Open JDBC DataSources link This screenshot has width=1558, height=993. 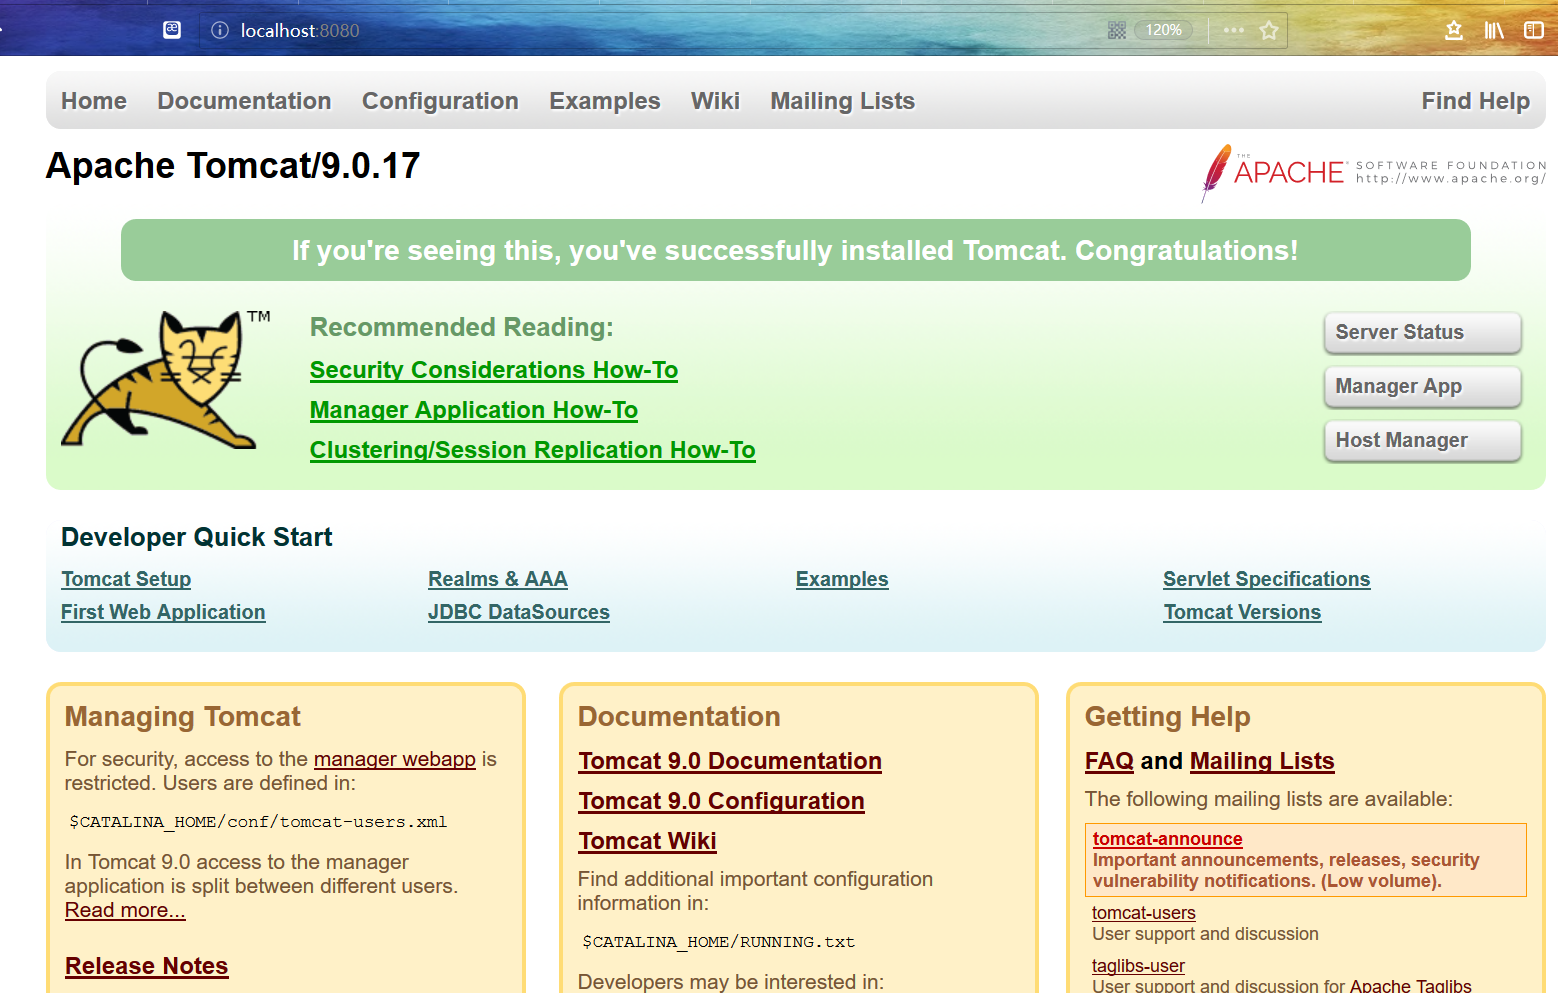(x=519, y=612)
